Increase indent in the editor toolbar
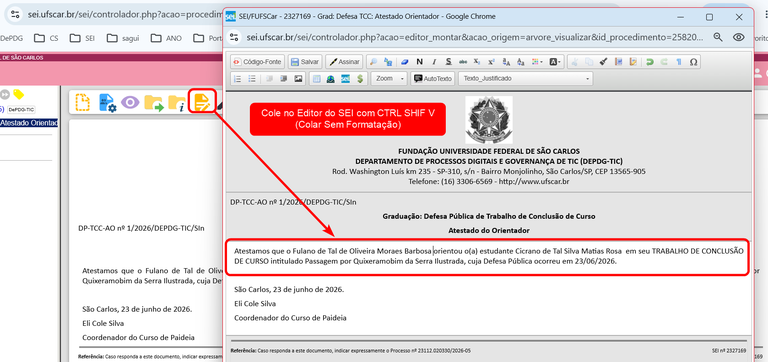 coord(284,78)
